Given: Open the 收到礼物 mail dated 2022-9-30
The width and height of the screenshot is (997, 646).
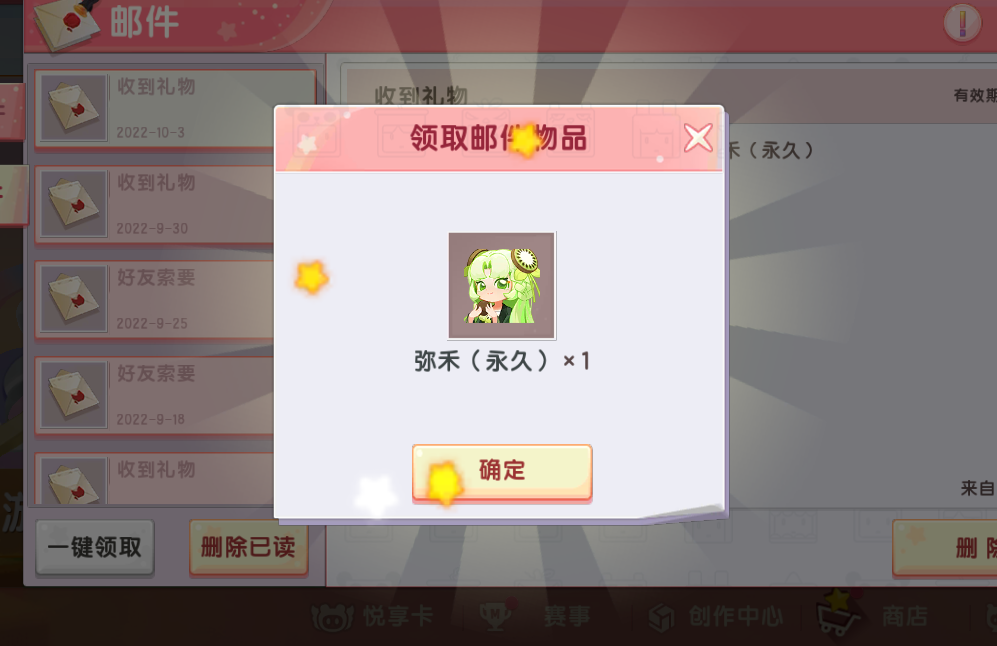Looking at the screenshot, I should [x=156, y=205].
